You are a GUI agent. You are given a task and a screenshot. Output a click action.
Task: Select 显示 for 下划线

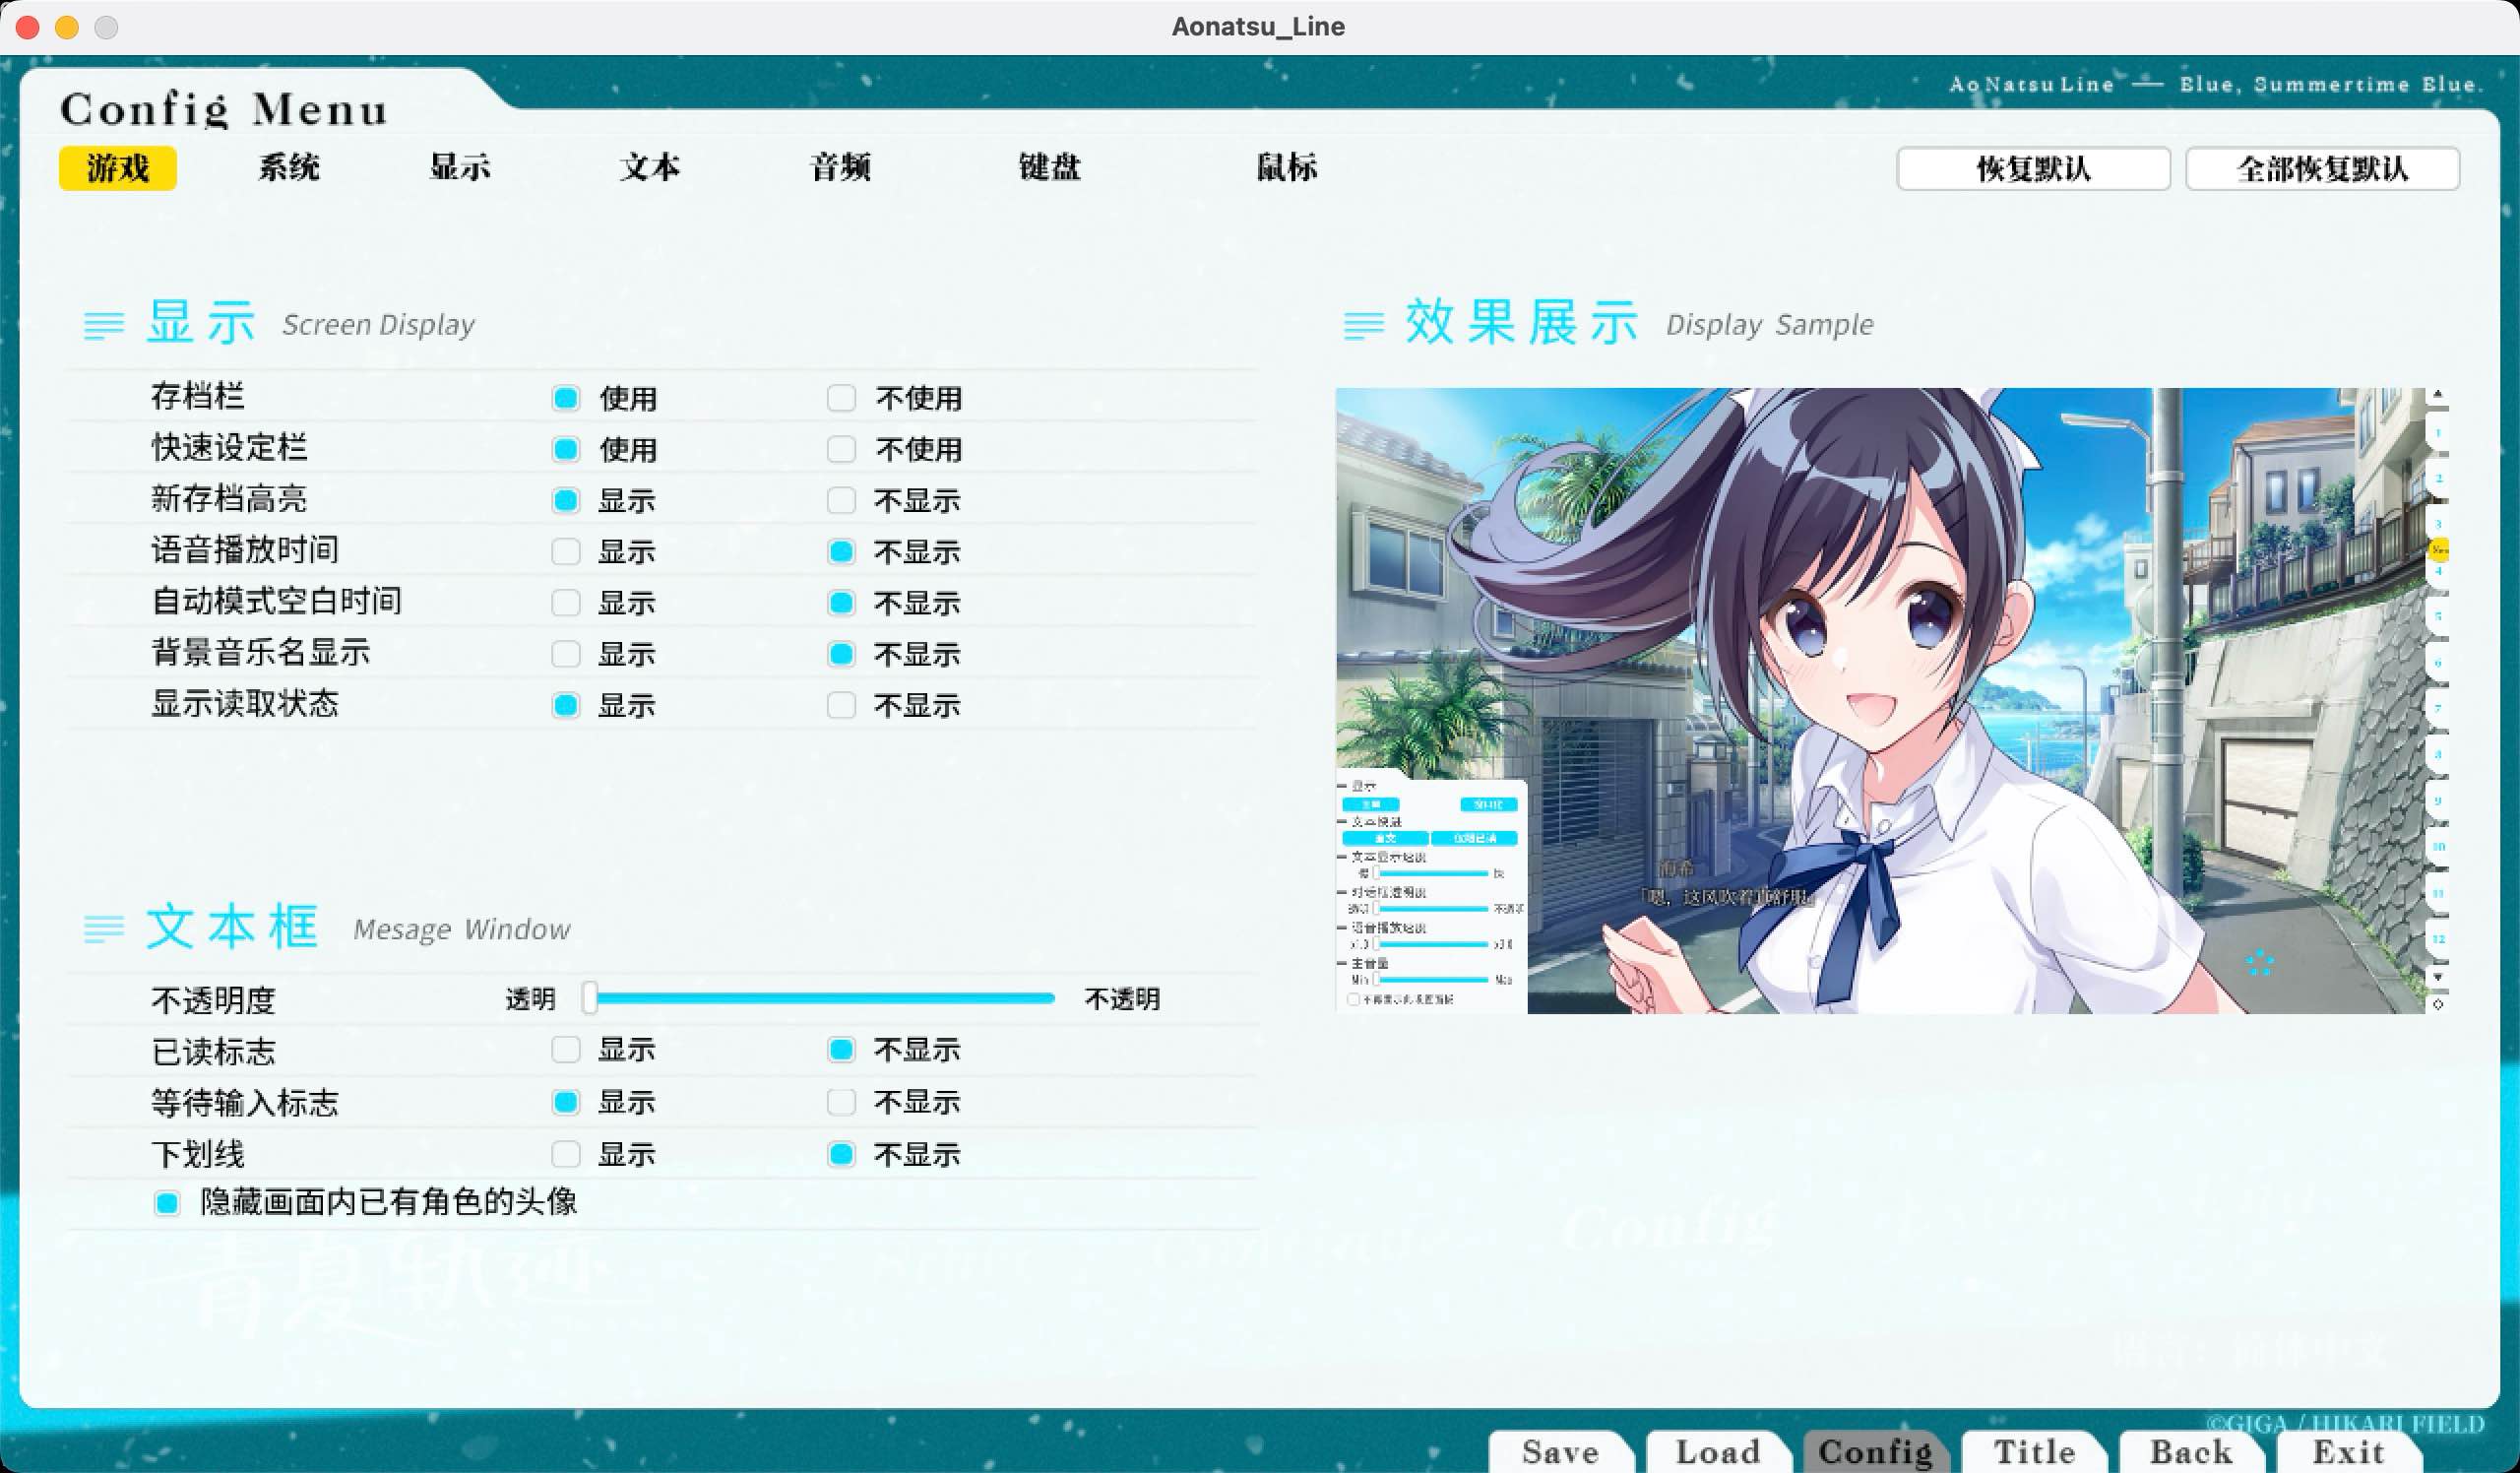pyautogui.click(x=566, y=1154)
